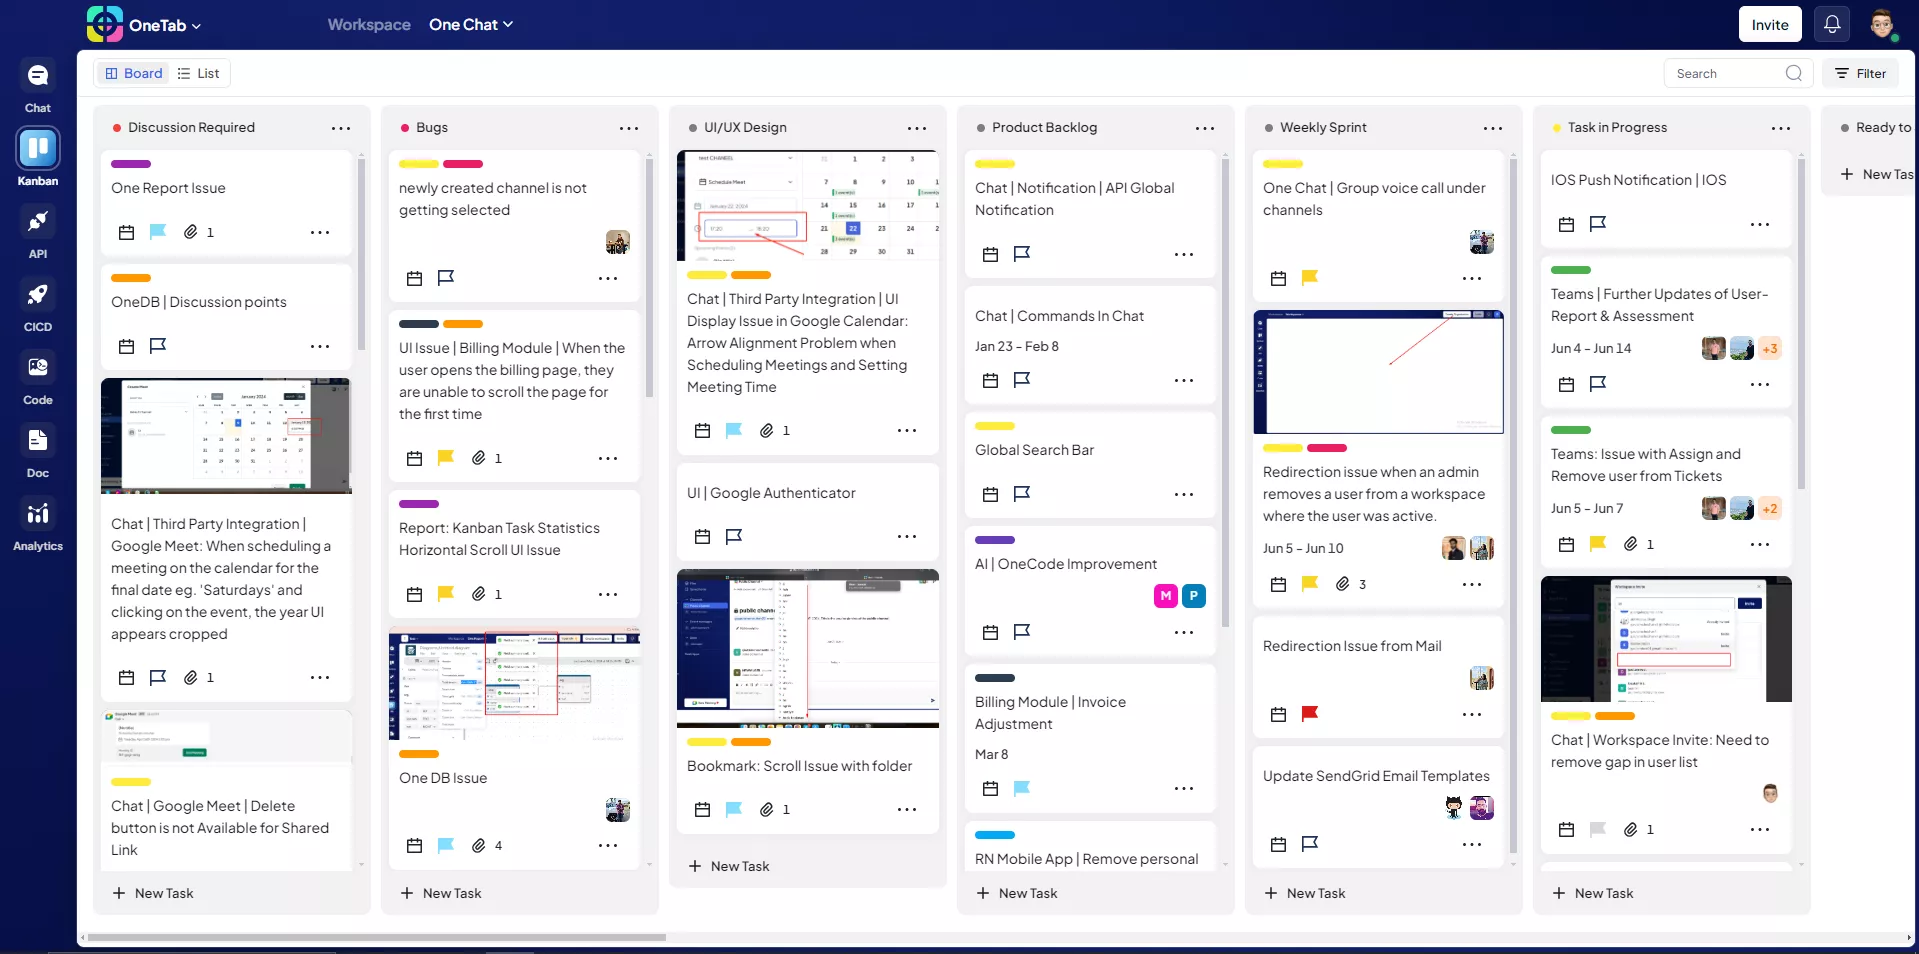Open the Code sidebar icon
This screenshot has width=1919, height=954.
click(x=37, y=368)
